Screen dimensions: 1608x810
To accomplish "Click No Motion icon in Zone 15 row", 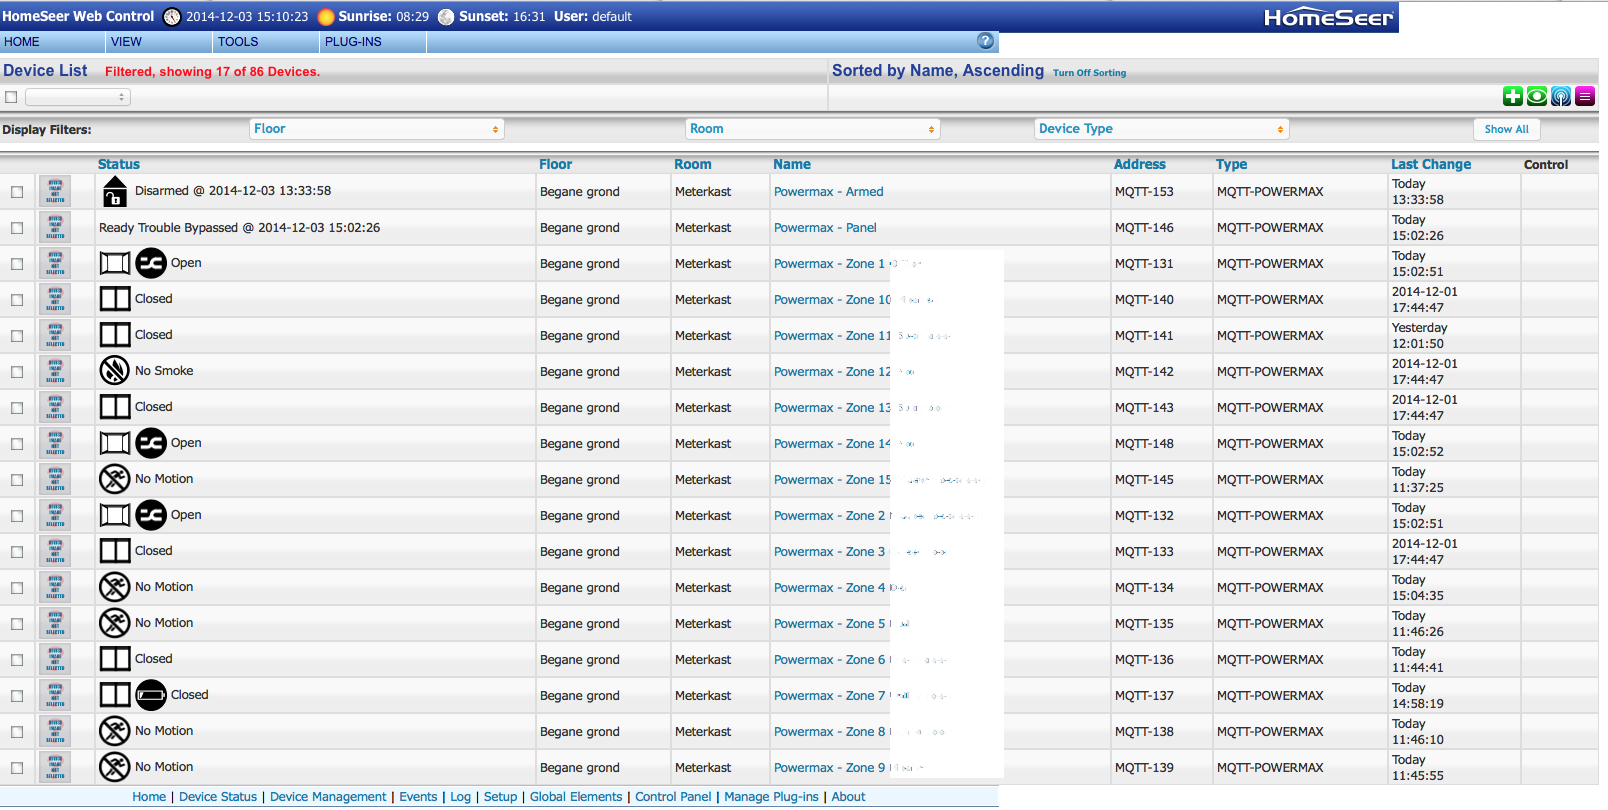I will tap(115, 479).
